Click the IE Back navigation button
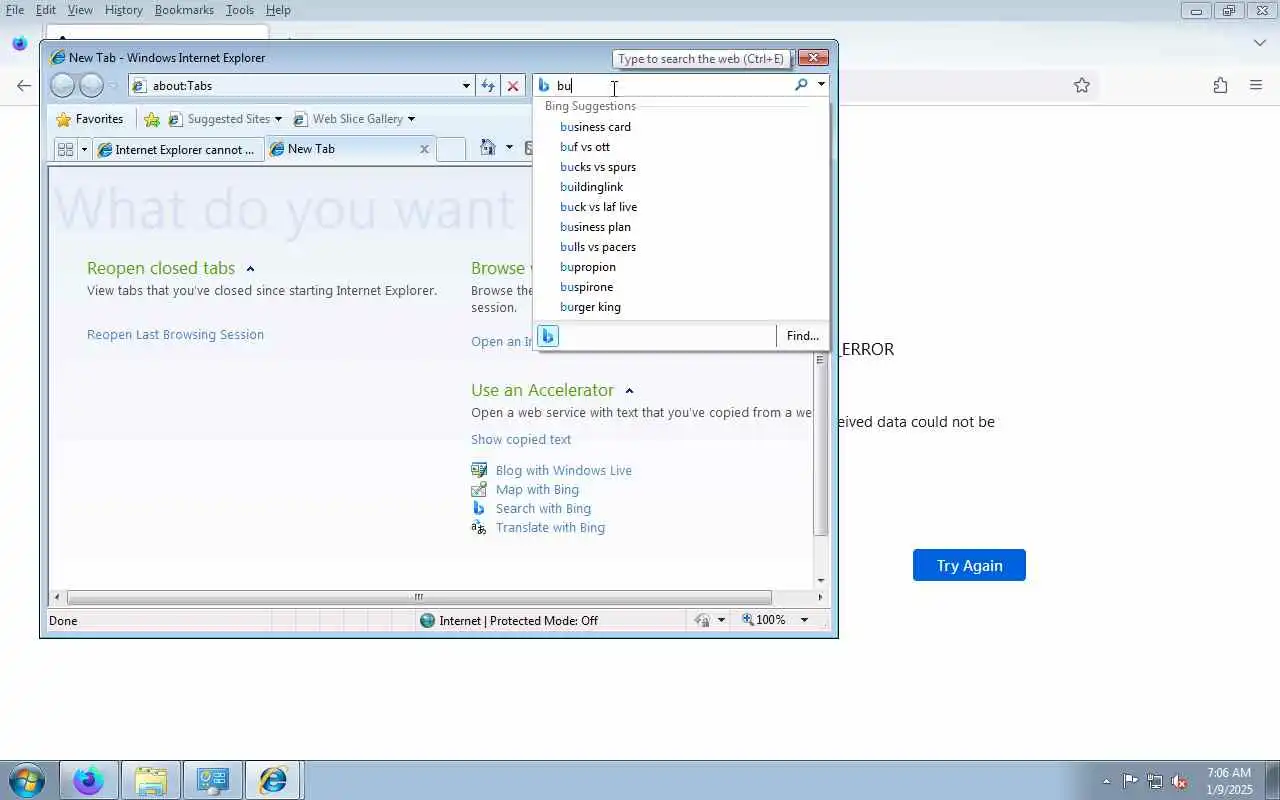The height and width of the screenshot is (800, 1280). pos(63,86)
